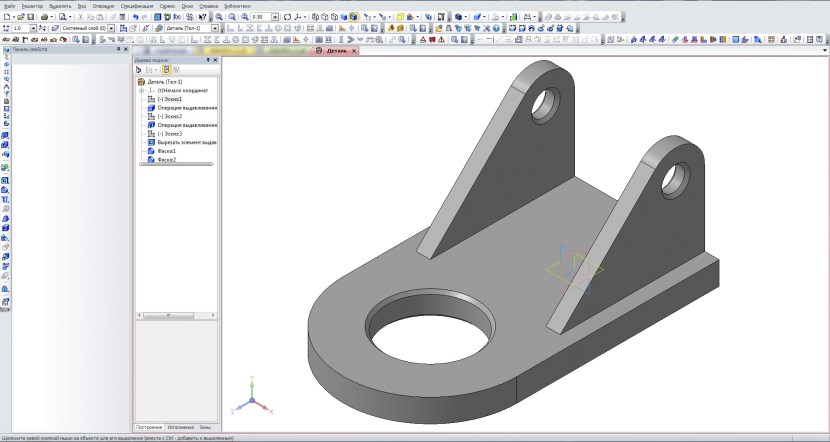Pin the Панель свойств panel

pyautogui.click(x=119, y=49)
